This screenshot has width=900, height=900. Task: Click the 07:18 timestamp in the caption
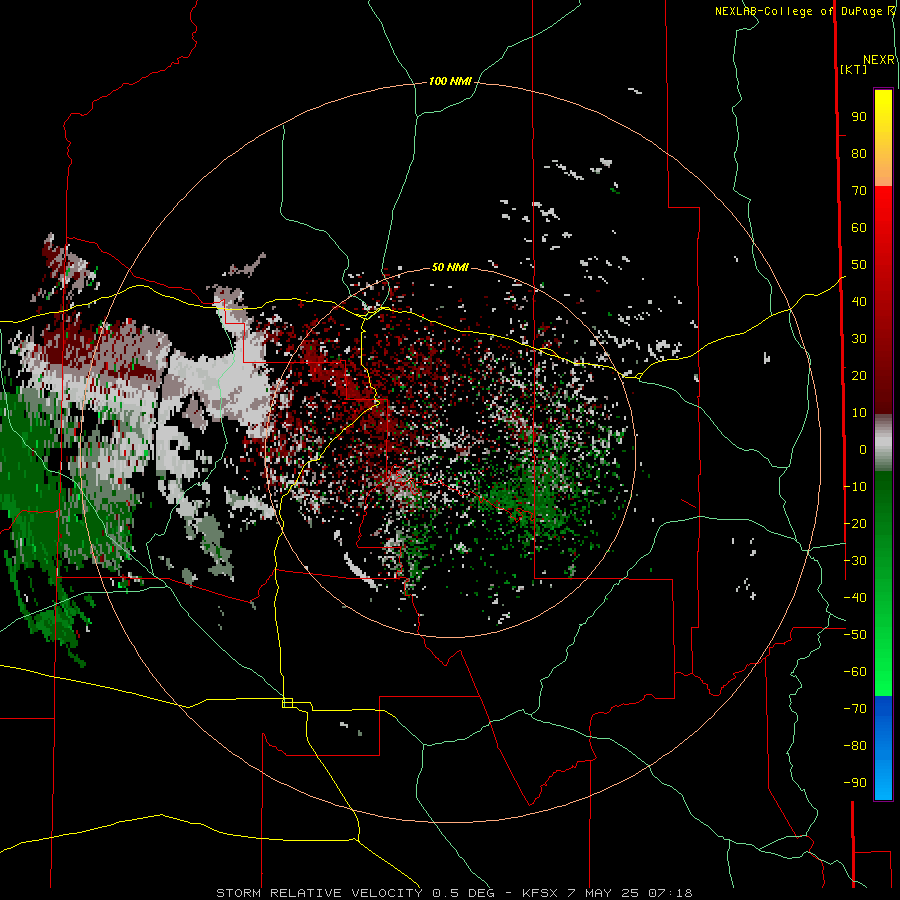tap(670, 893)
